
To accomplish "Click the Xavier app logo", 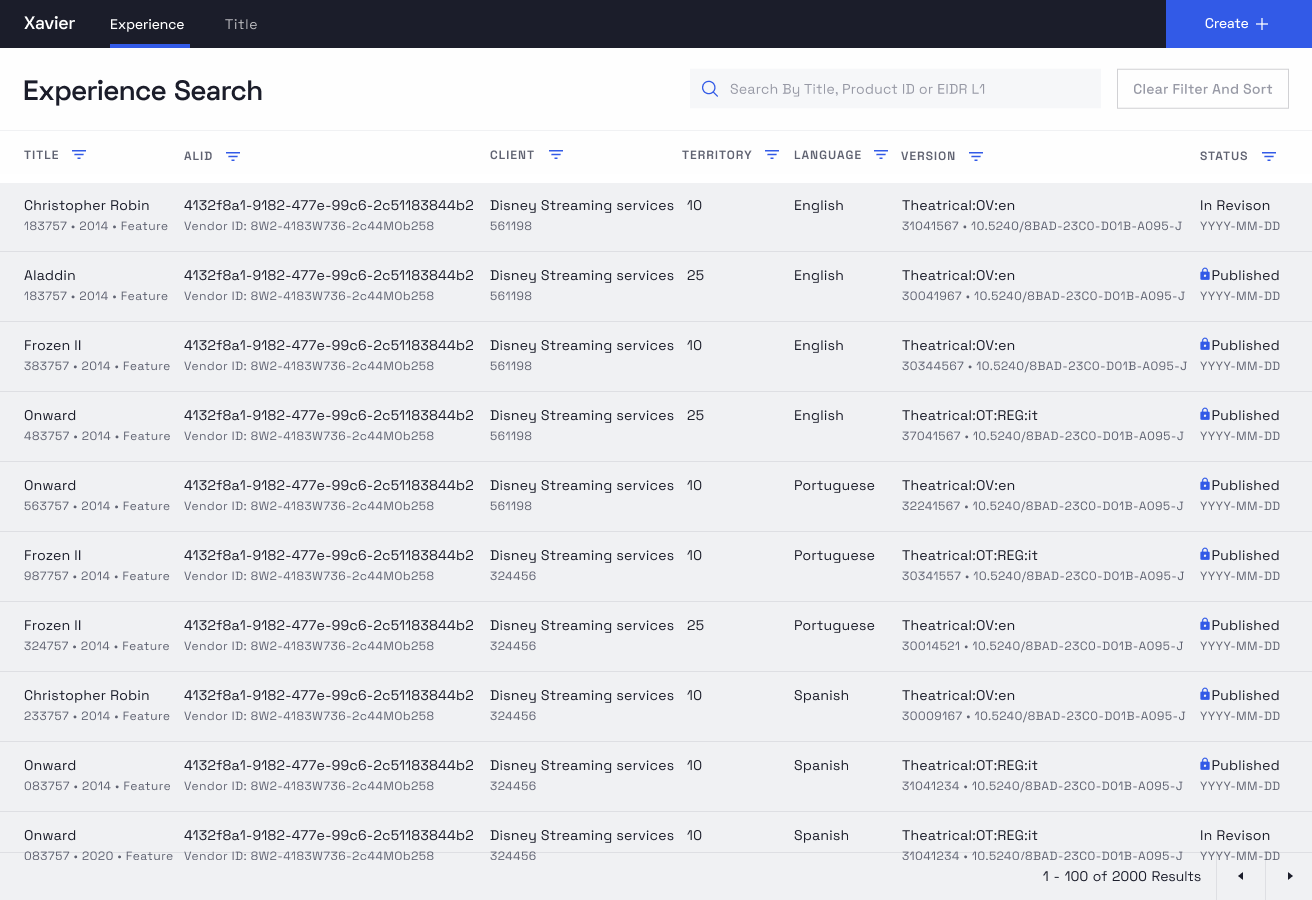I will click(50, 23).
